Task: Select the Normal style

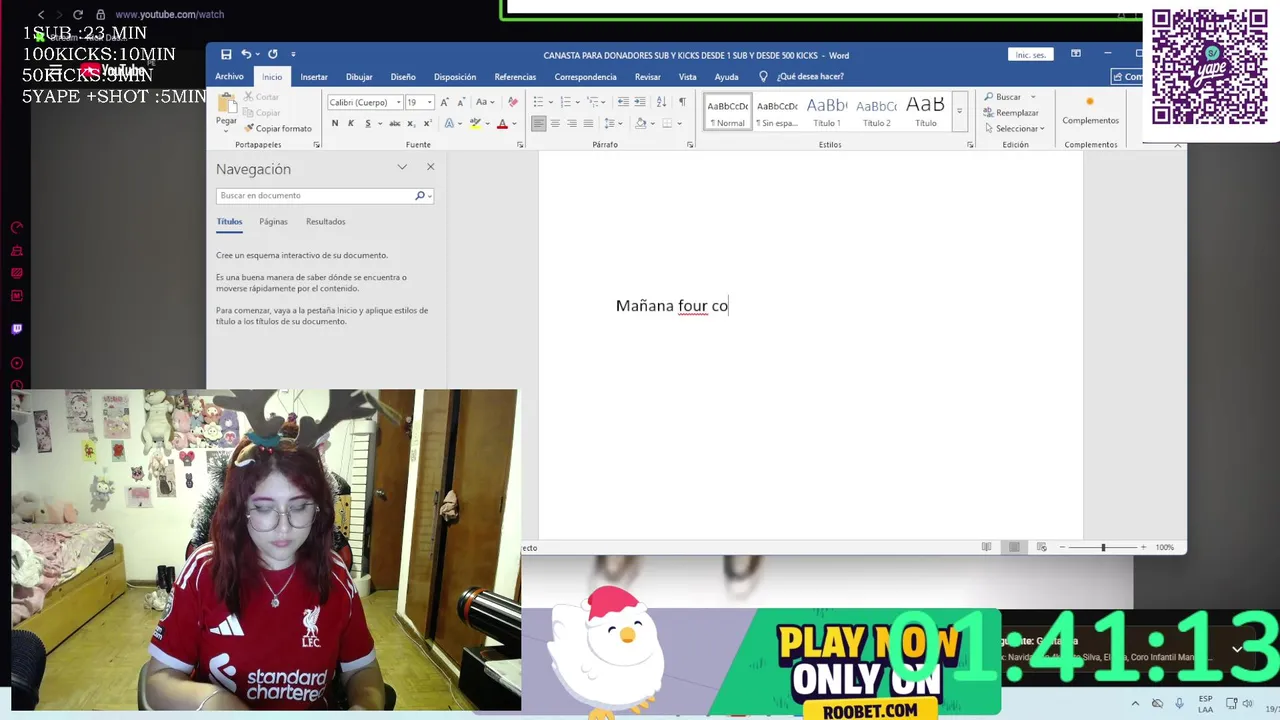Action: [727, 112]
